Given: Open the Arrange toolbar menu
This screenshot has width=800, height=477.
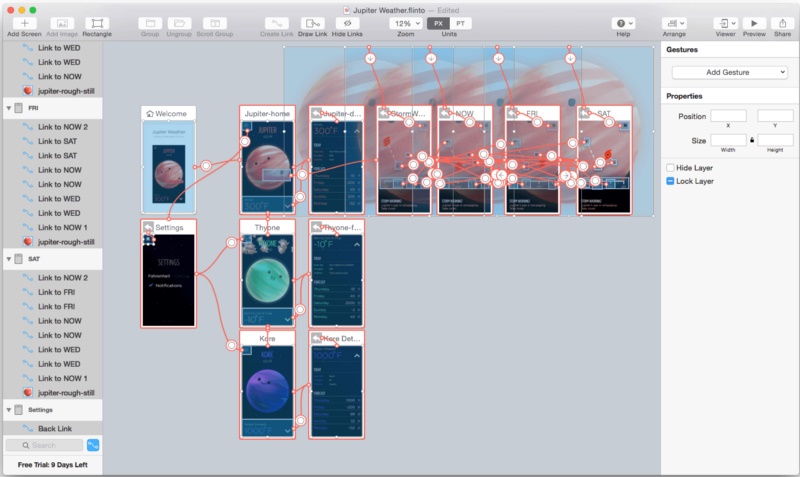Looking at the screenshot, I should point(674,22).
